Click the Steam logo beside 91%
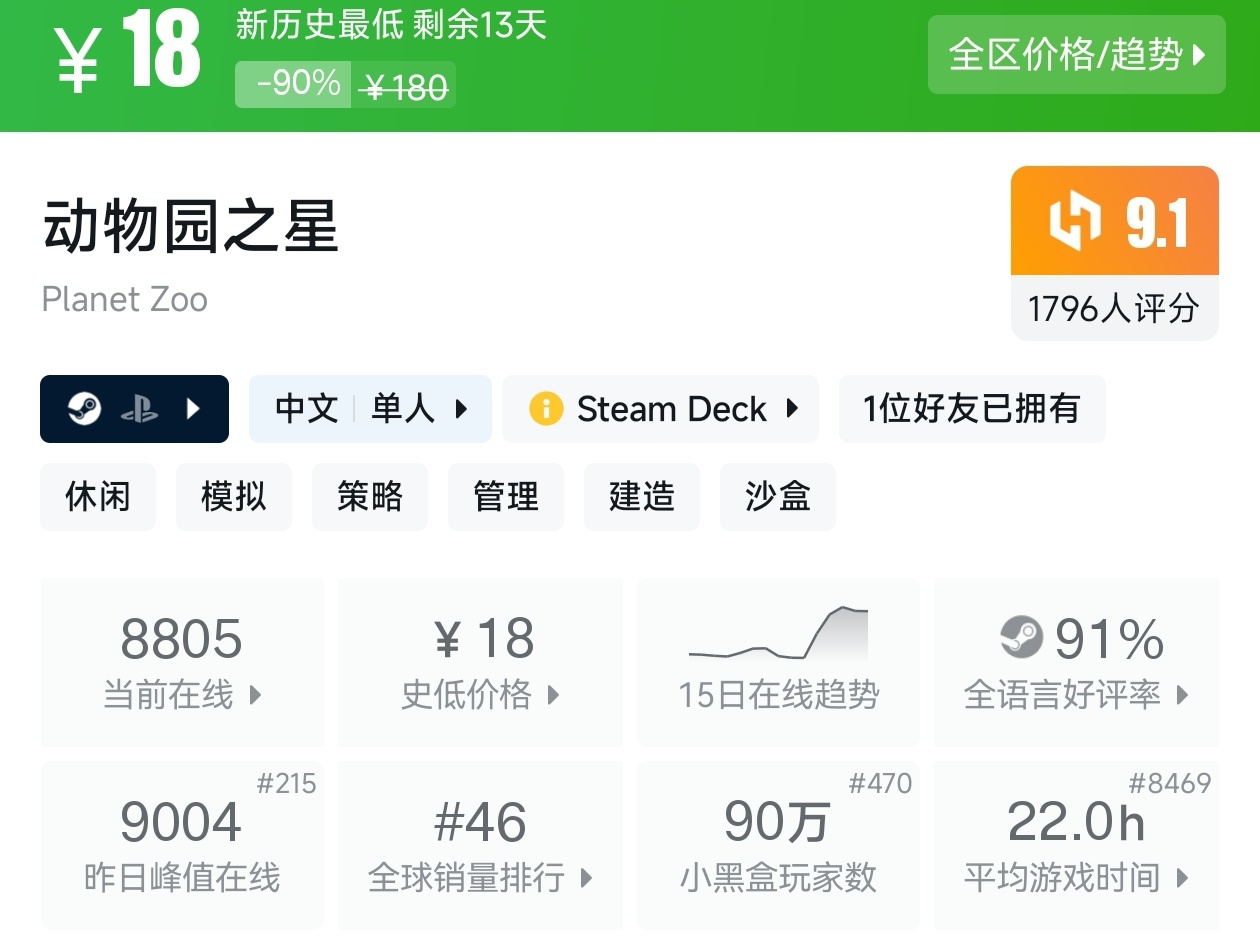 tap(1021, 637)
